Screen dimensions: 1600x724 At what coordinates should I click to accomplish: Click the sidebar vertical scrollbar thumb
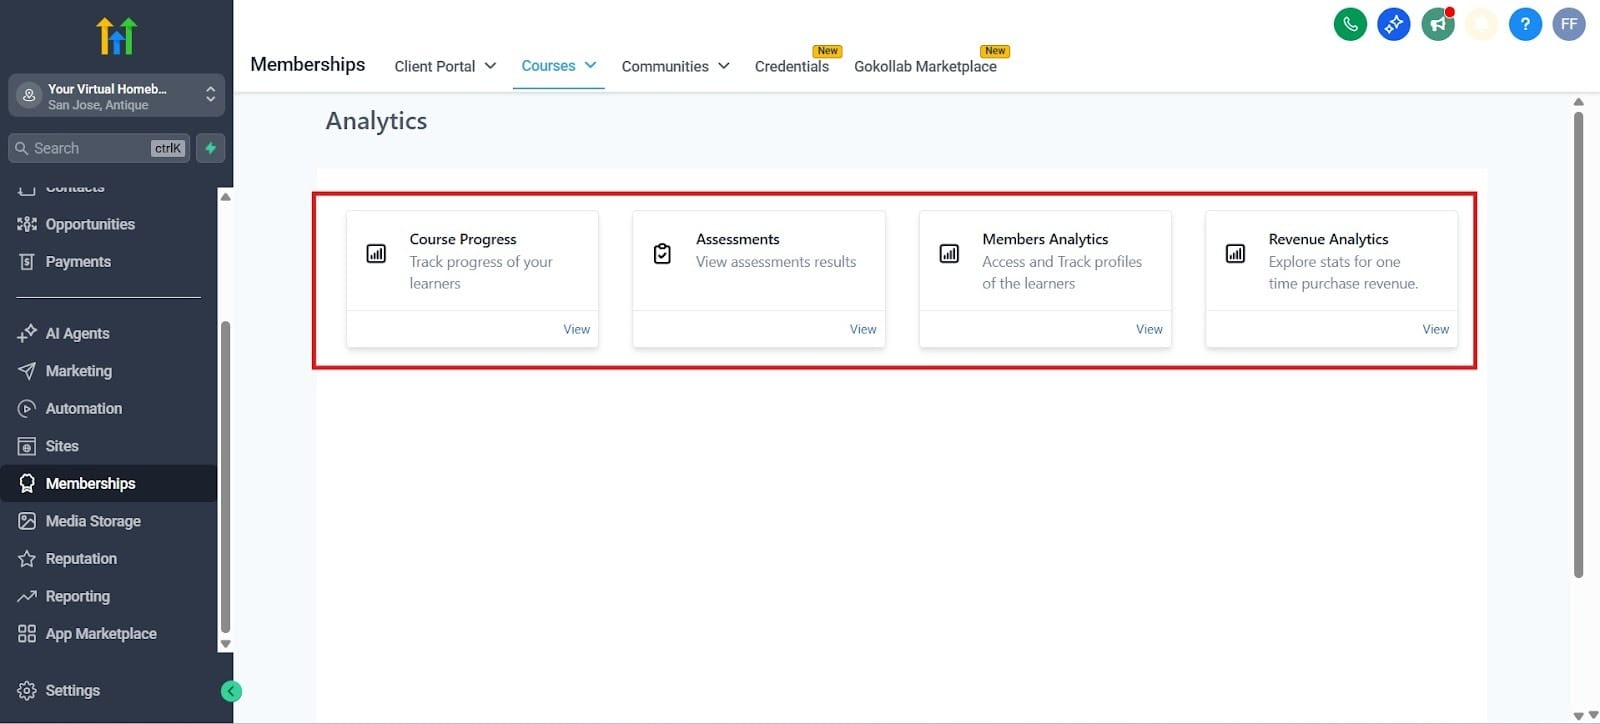(225, 478)
